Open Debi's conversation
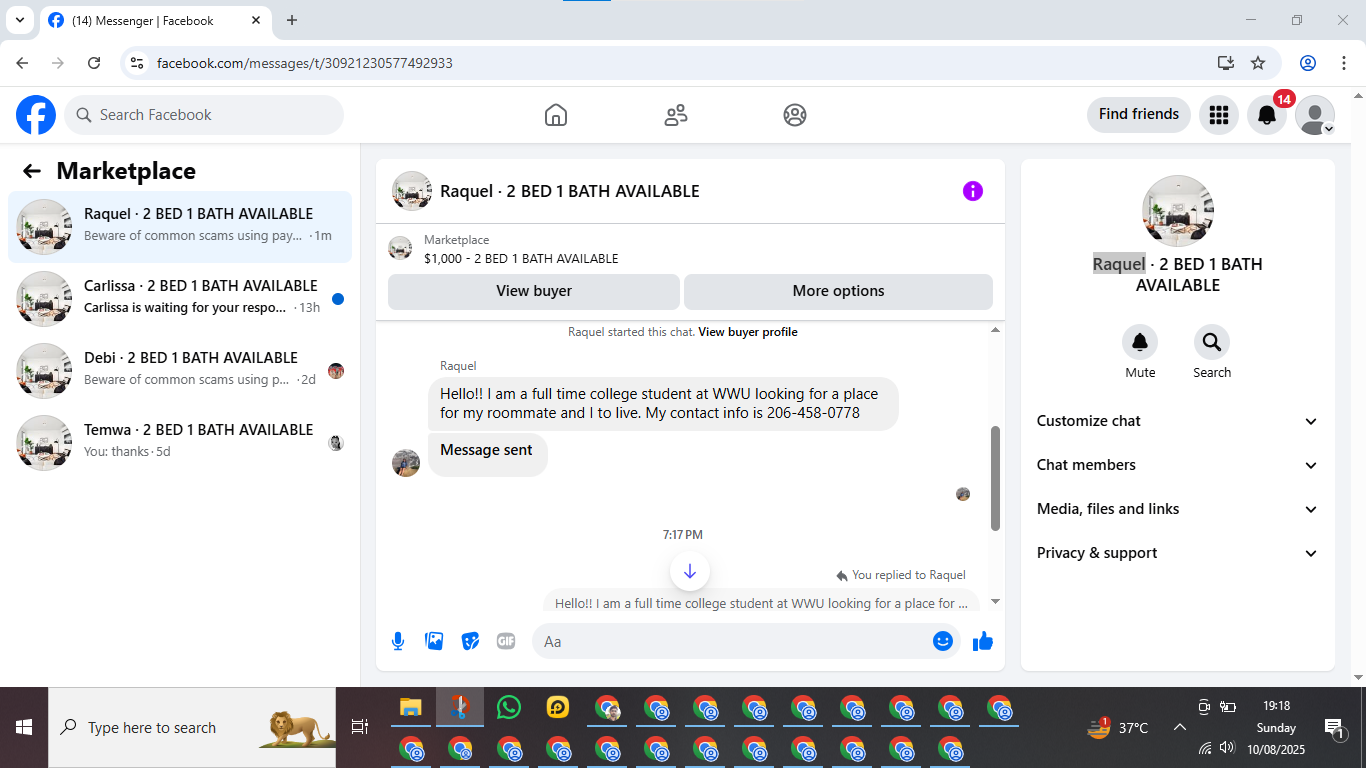Viewport: 1366px width, 768px height. point(180,371)
